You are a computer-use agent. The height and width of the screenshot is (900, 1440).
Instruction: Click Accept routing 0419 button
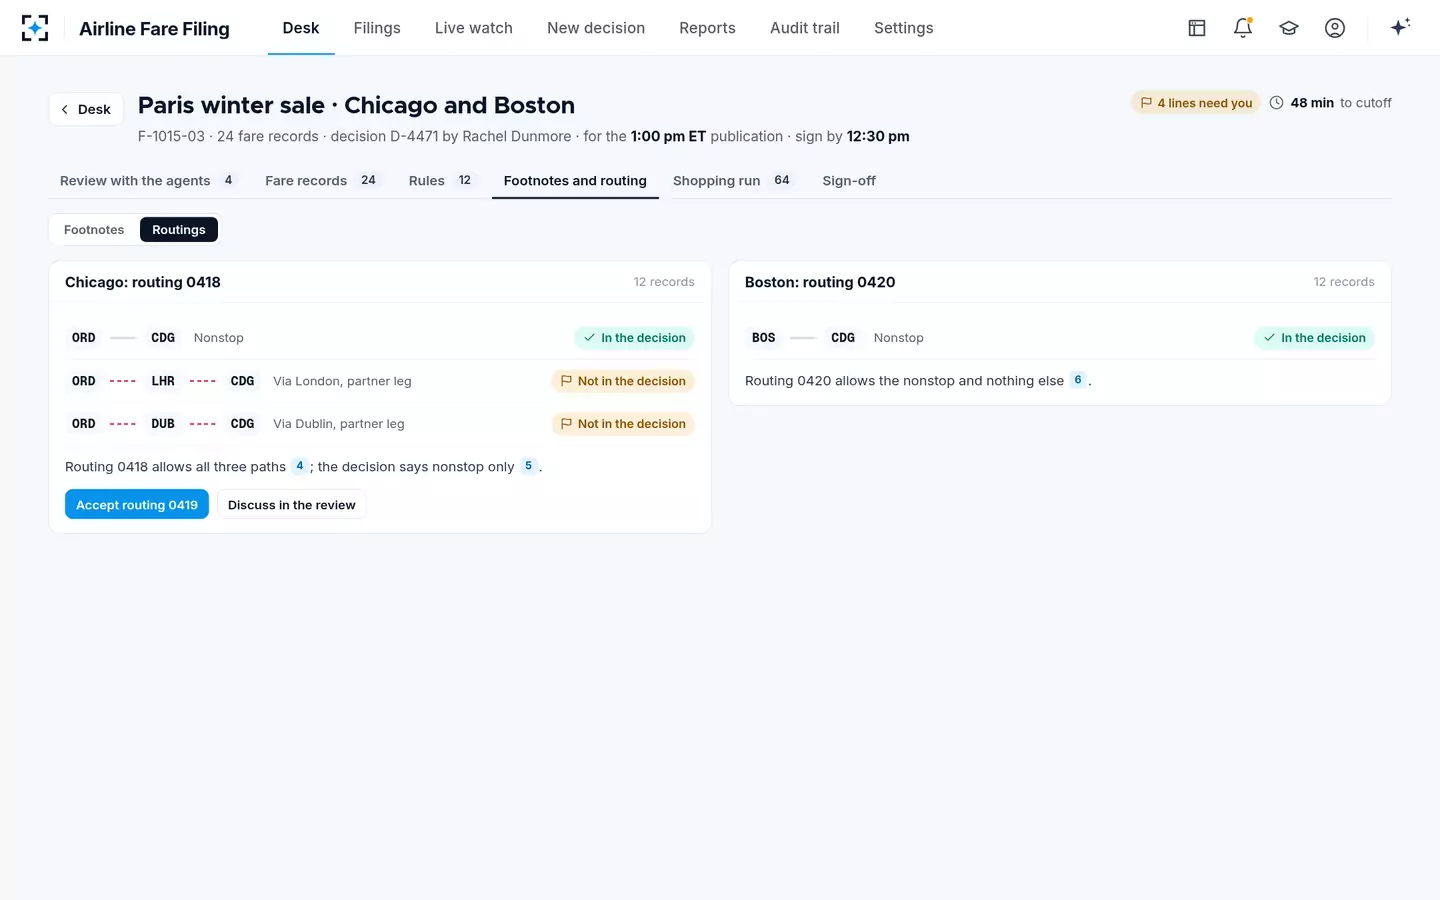click(x=137, y=505)
